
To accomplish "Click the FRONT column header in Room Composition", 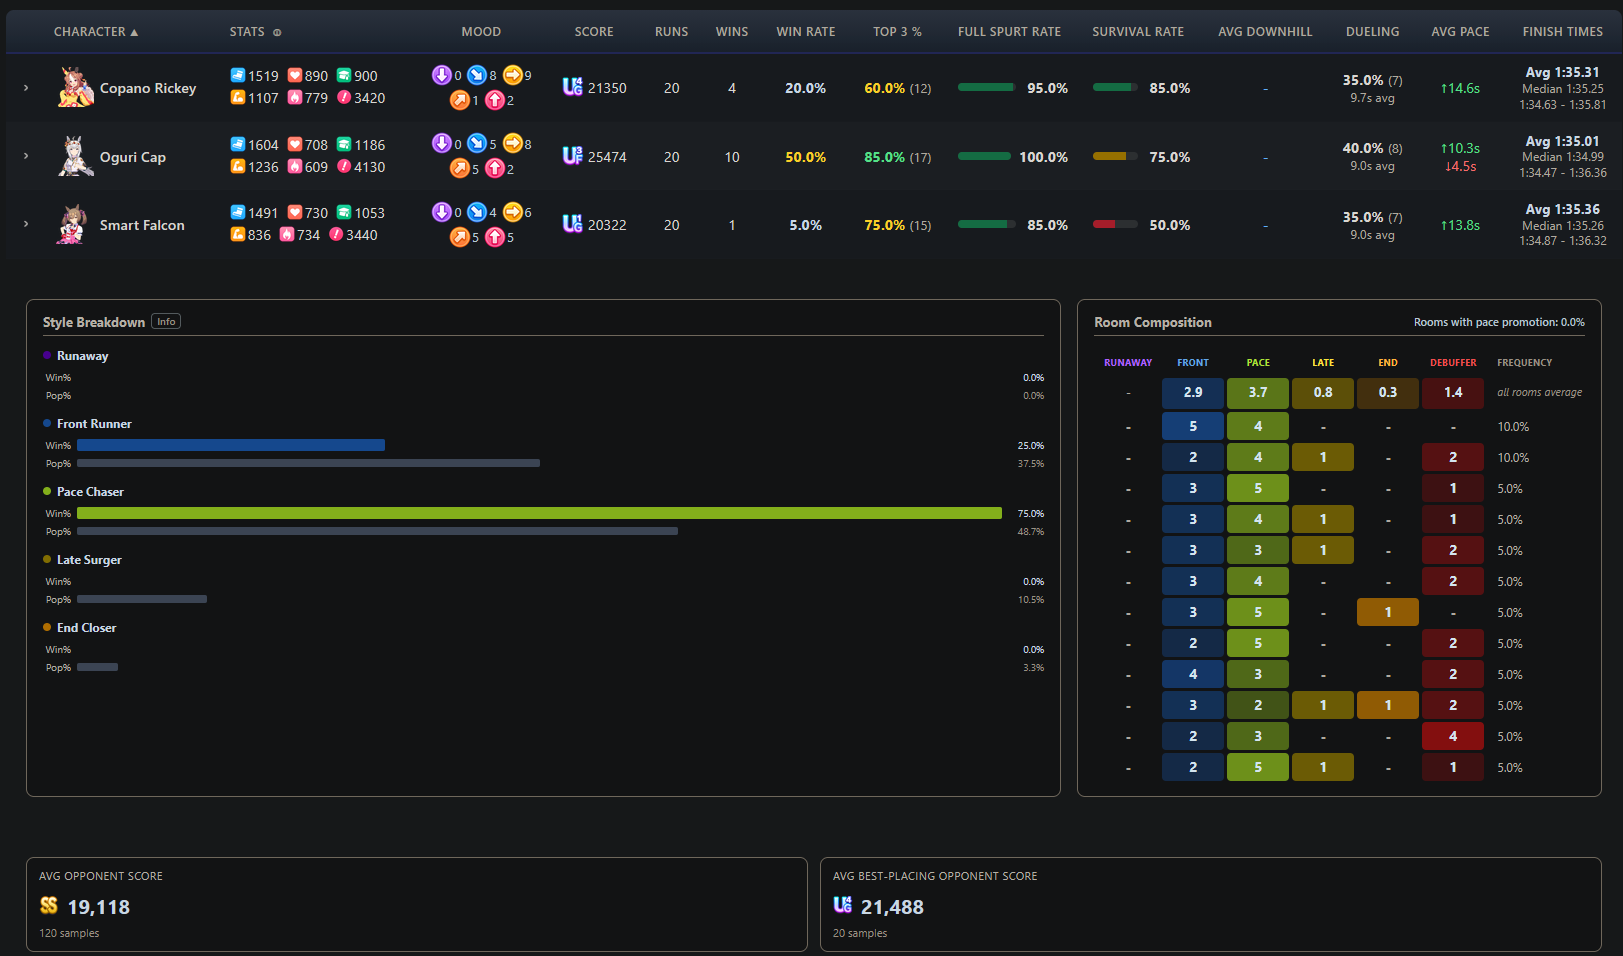I will click(x=1193, y=363).
